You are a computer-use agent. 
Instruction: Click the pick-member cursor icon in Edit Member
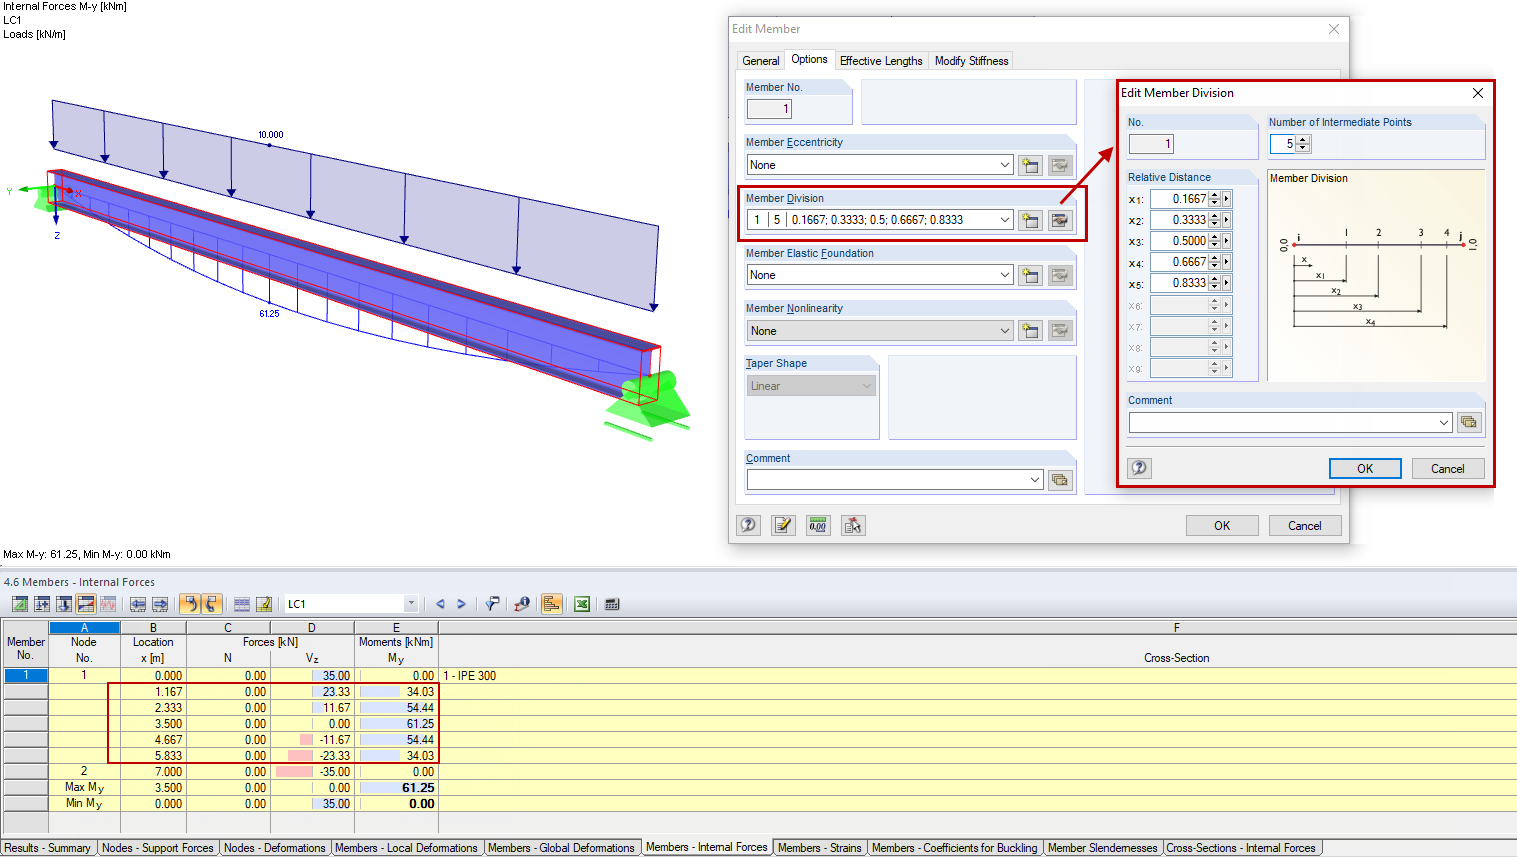853,525
